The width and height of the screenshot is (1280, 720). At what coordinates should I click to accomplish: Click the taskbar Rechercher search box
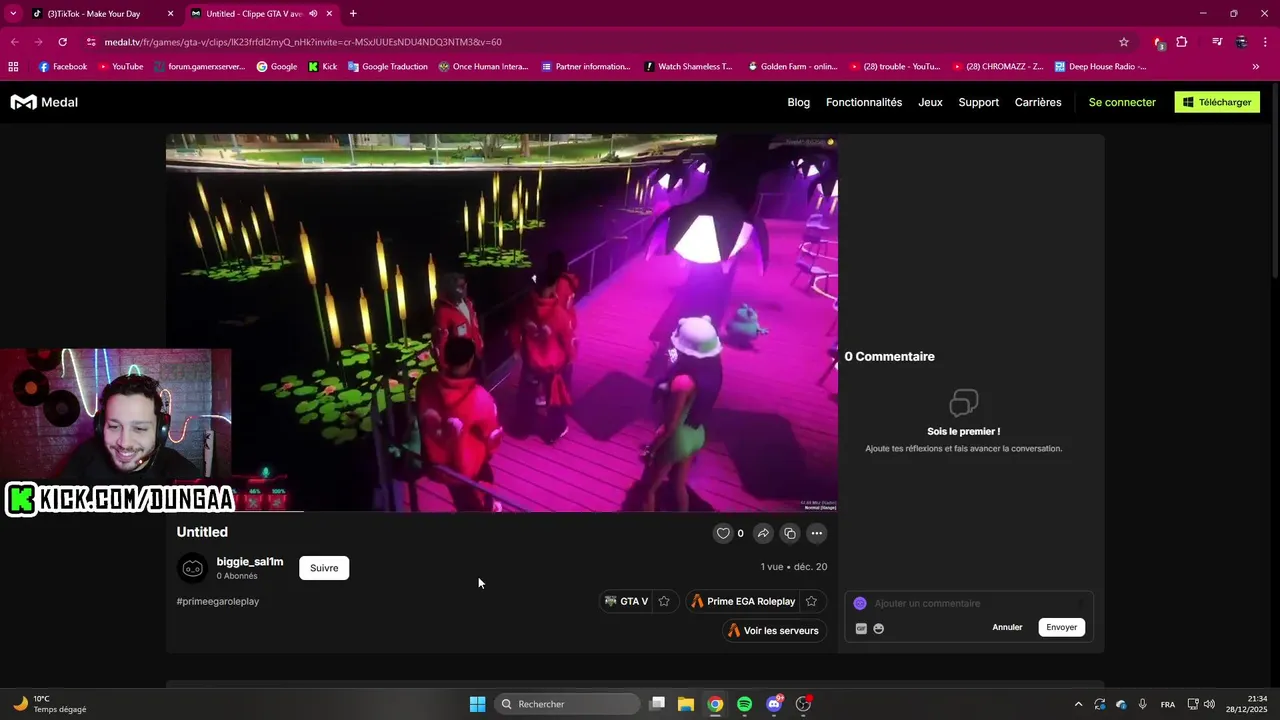click(x=567, y=704)
